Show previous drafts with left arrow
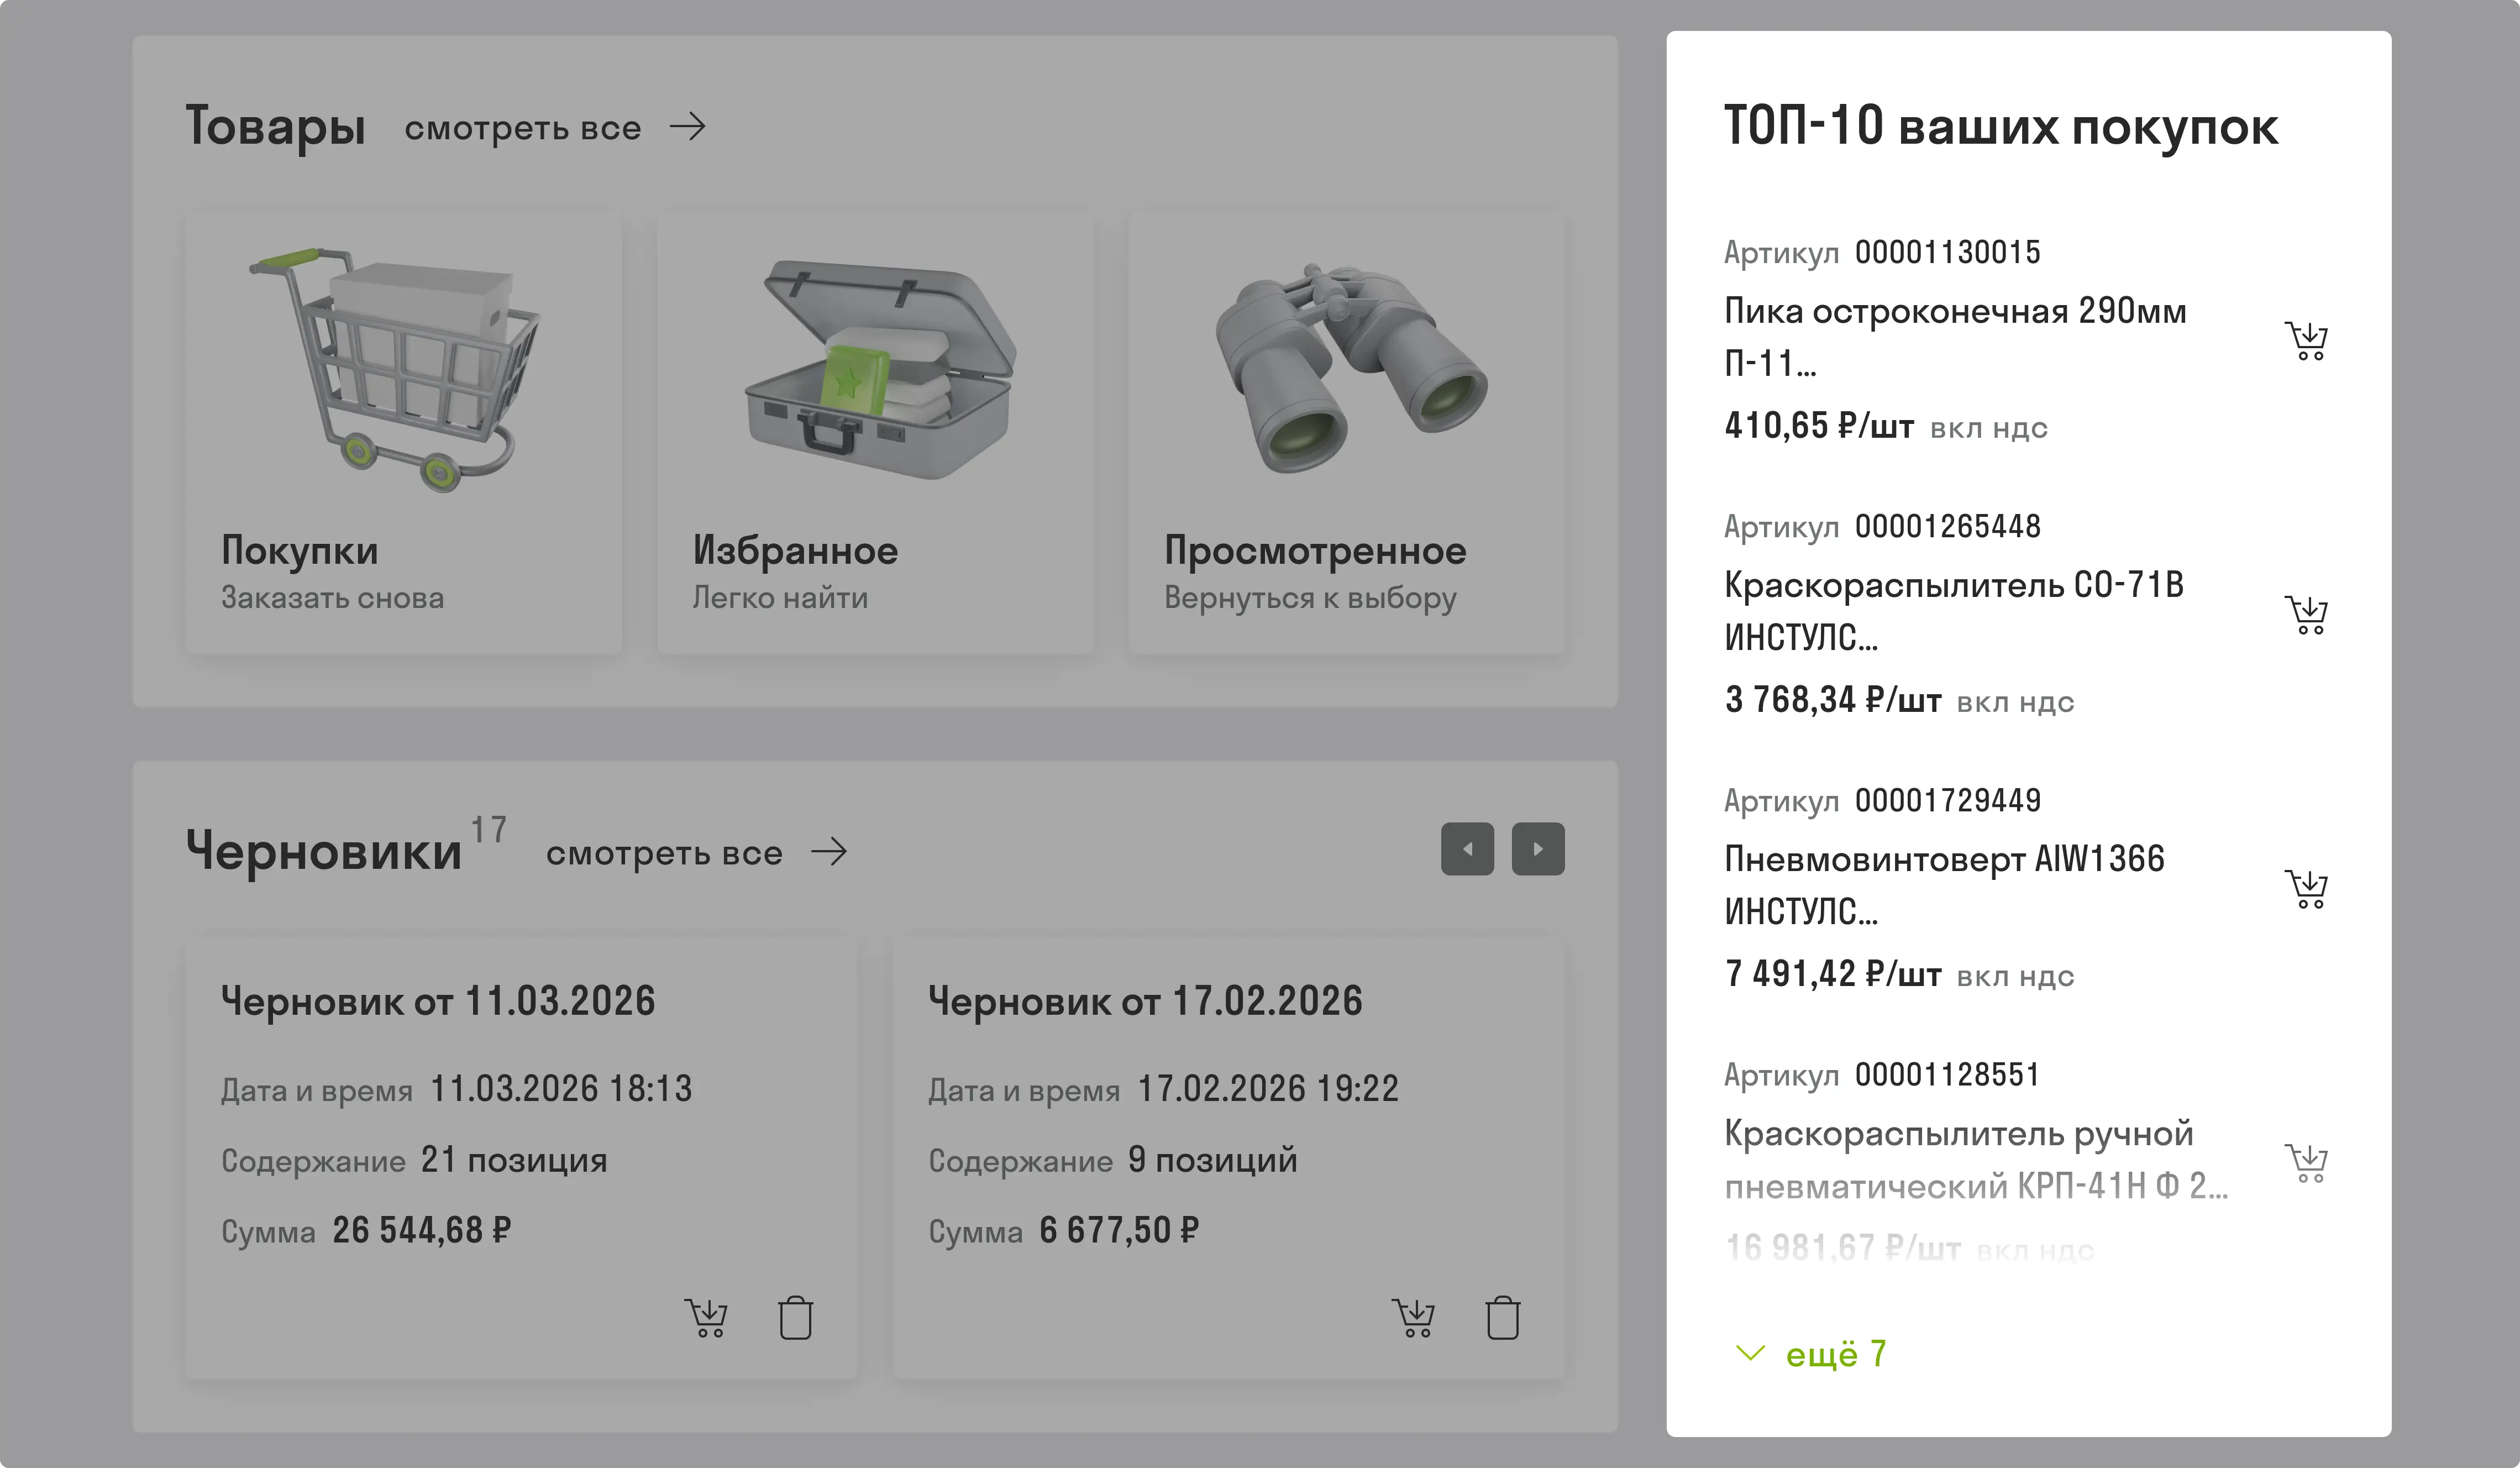Image resolution: width=2520 pixels, height=1468 pixels. tap(1467, 849)
